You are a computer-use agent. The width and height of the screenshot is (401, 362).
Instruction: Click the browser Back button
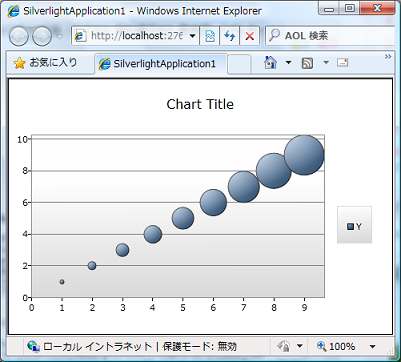tap(19, 36)
